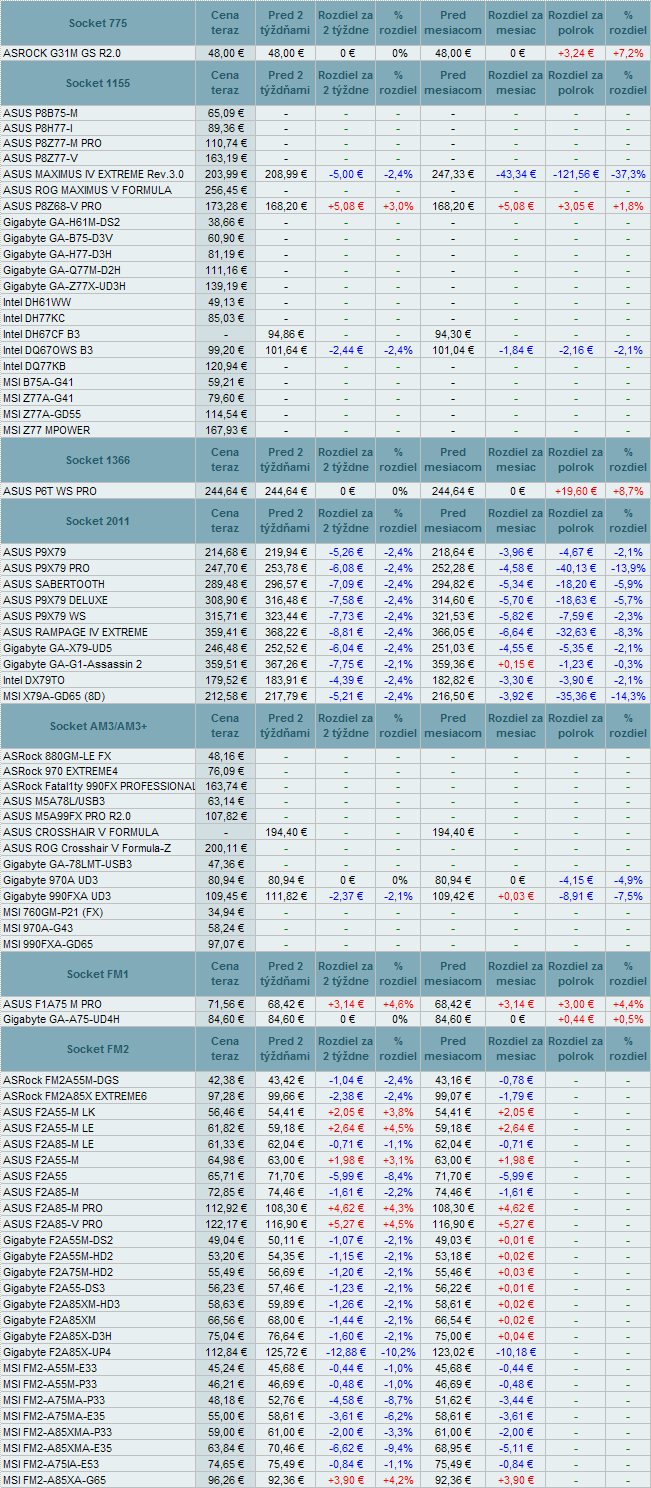This screenshot has width=651, height=1488.
Task: Click ASRock Fatal1ty 990FX PROFESSIONAL name
Action: pyautogui.click(x=99, y=787)
